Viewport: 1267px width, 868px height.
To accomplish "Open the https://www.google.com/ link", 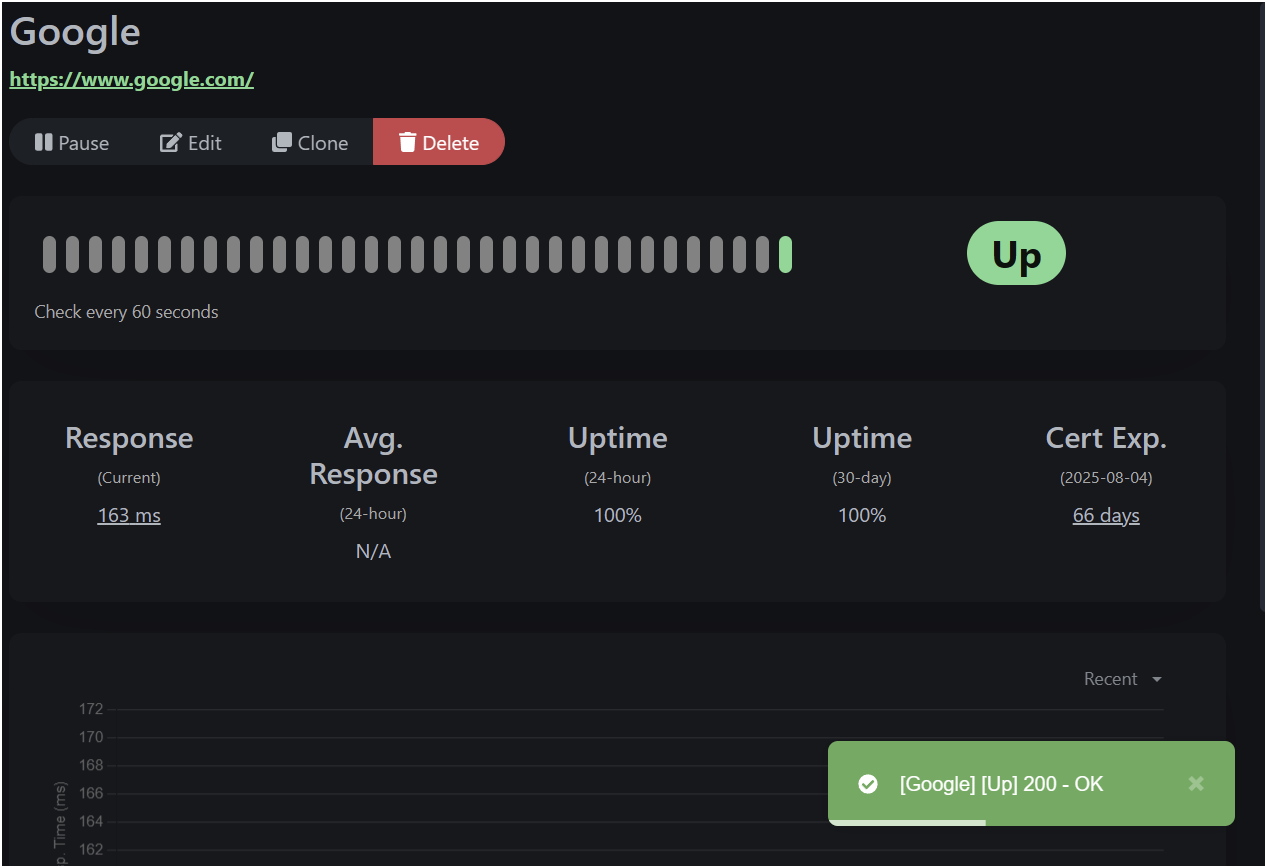I will point(132,80).
